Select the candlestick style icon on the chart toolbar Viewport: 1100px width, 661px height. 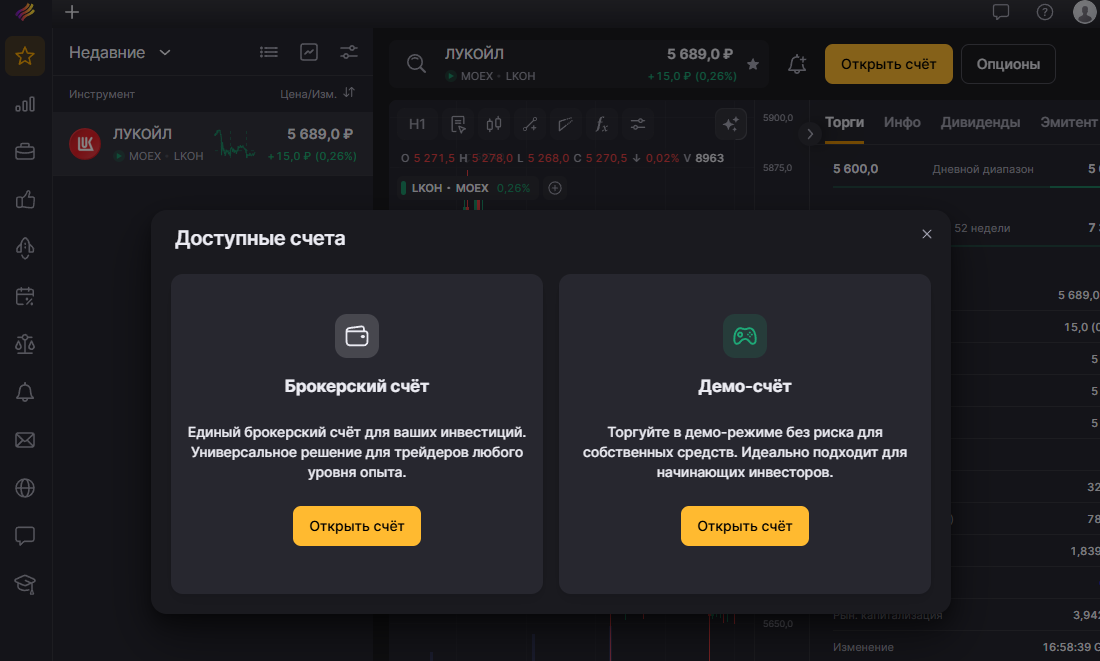pyautogui.click(x=493, y=124)
